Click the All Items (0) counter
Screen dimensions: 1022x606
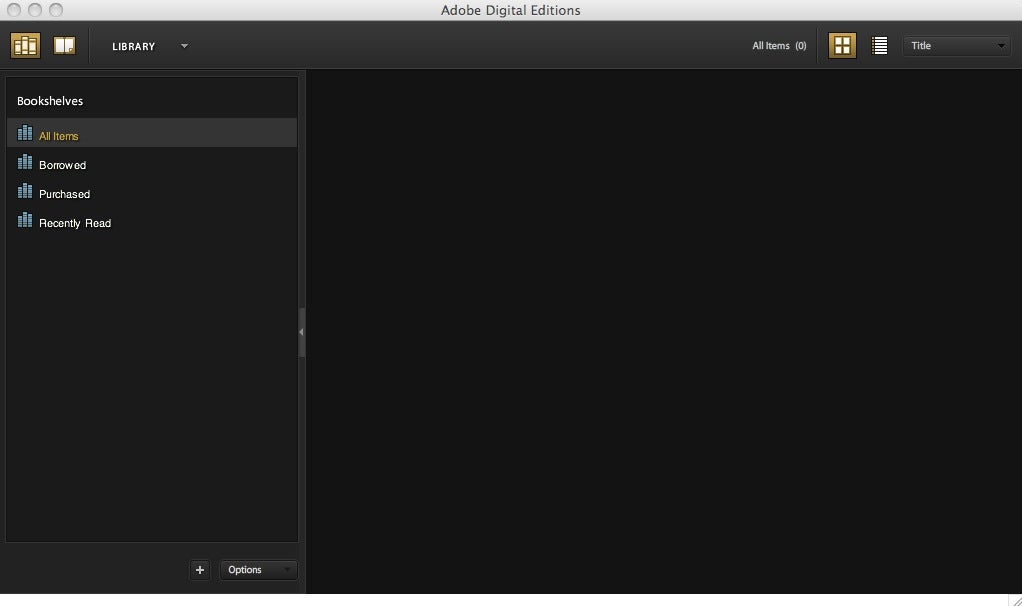click(779, 46)
